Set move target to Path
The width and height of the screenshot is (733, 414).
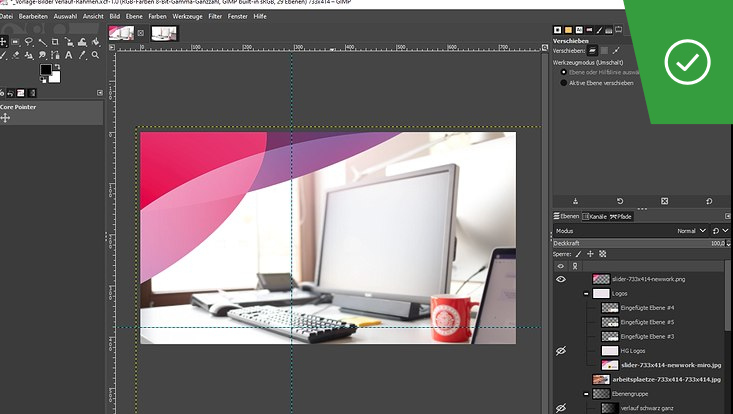[x=616, y=50]
